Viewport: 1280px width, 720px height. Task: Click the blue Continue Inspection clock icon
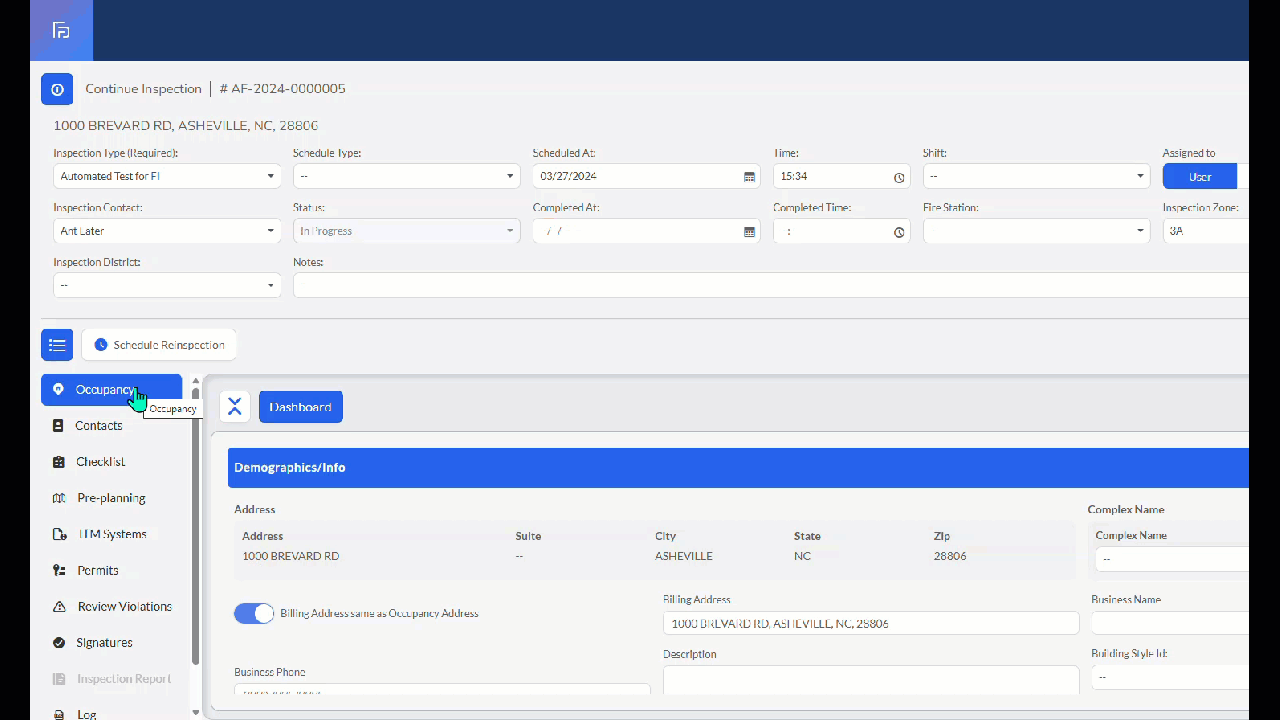point(57,89)
